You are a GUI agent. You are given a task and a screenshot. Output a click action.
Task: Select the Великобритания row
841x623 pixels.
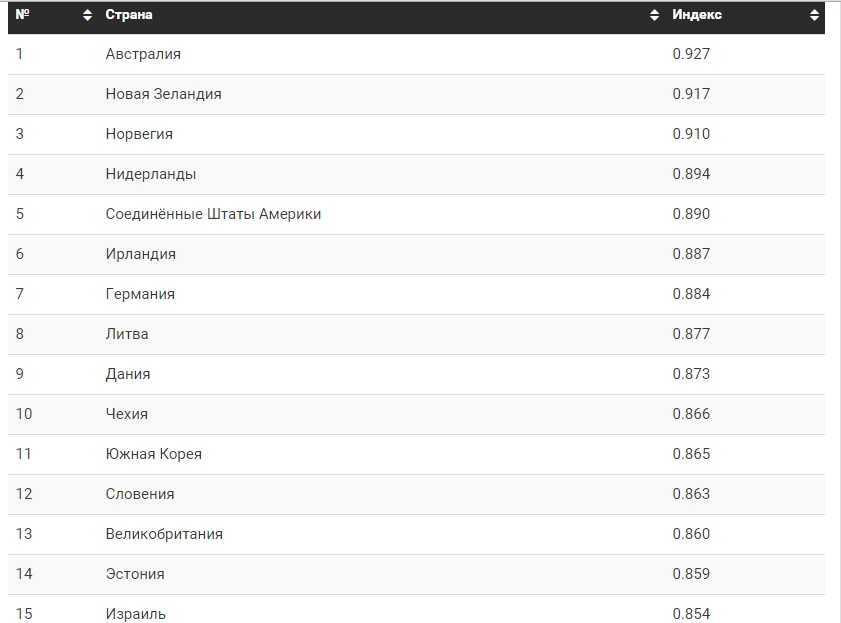164,534
